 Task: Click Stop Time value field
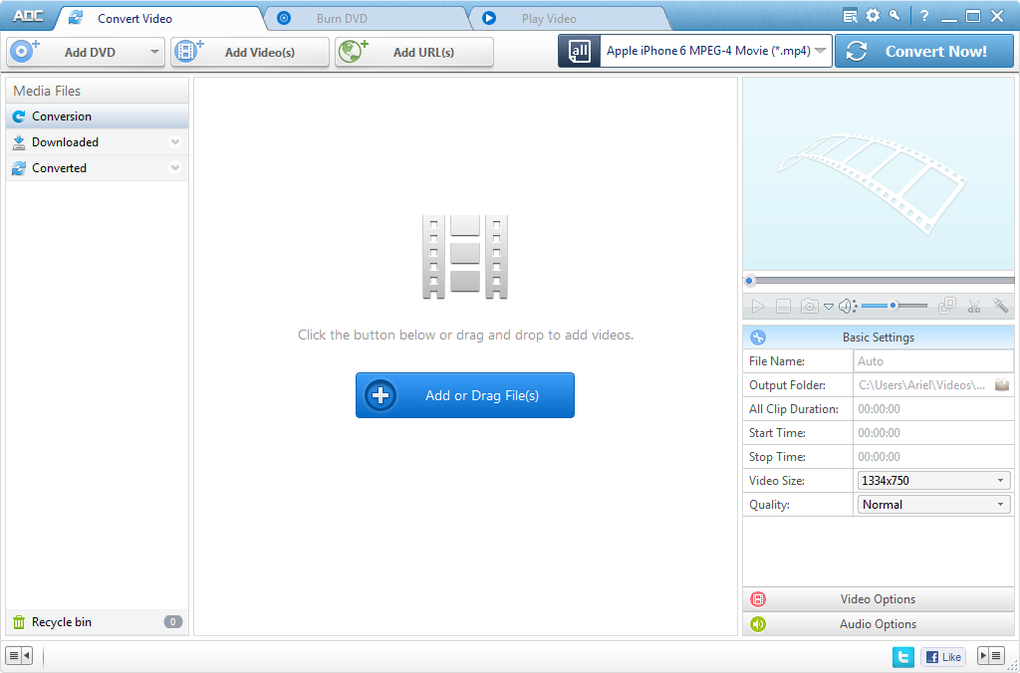tap(933, 456)
